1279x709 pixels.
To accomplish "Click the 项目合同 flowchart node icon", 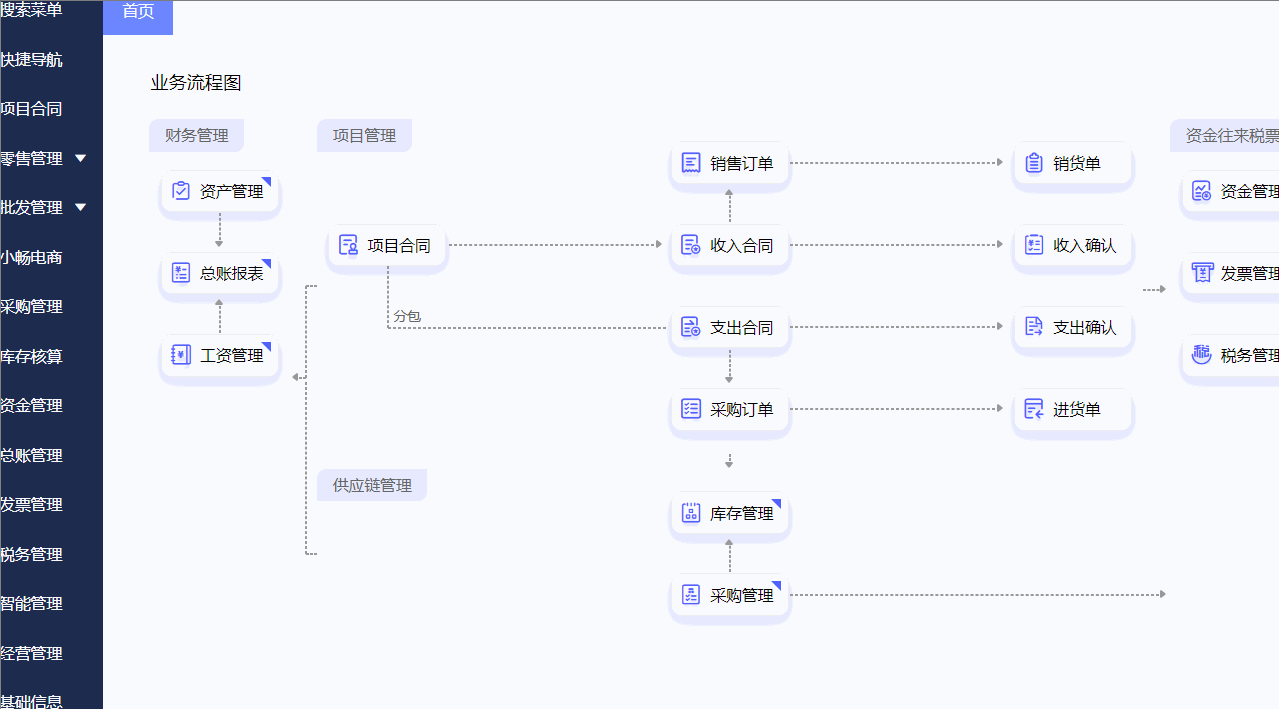I will pyautogui.click(x=348, y=245).
